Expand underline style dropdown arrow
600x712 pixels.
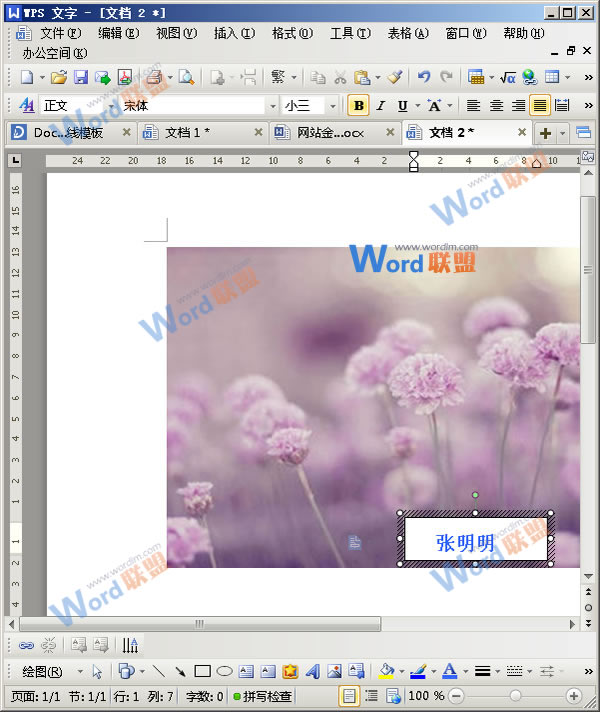tap(417, 106)
